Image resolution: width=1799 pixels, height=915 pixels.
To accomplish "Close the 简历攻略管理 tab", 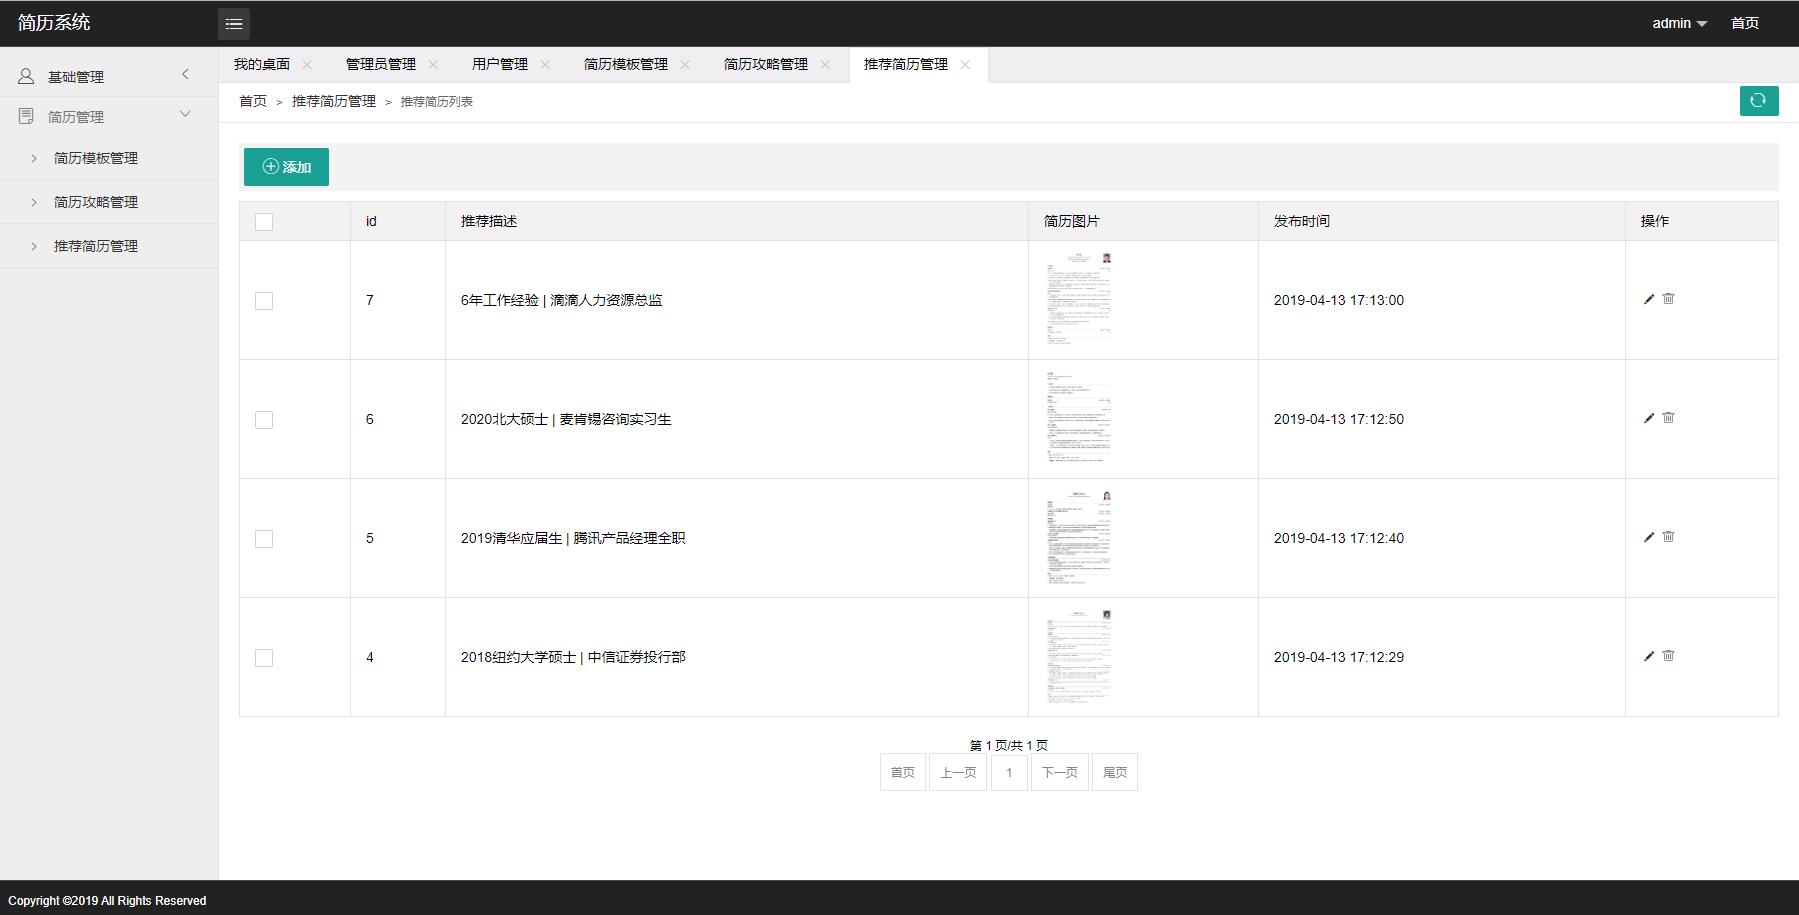I will click(825, 64).
